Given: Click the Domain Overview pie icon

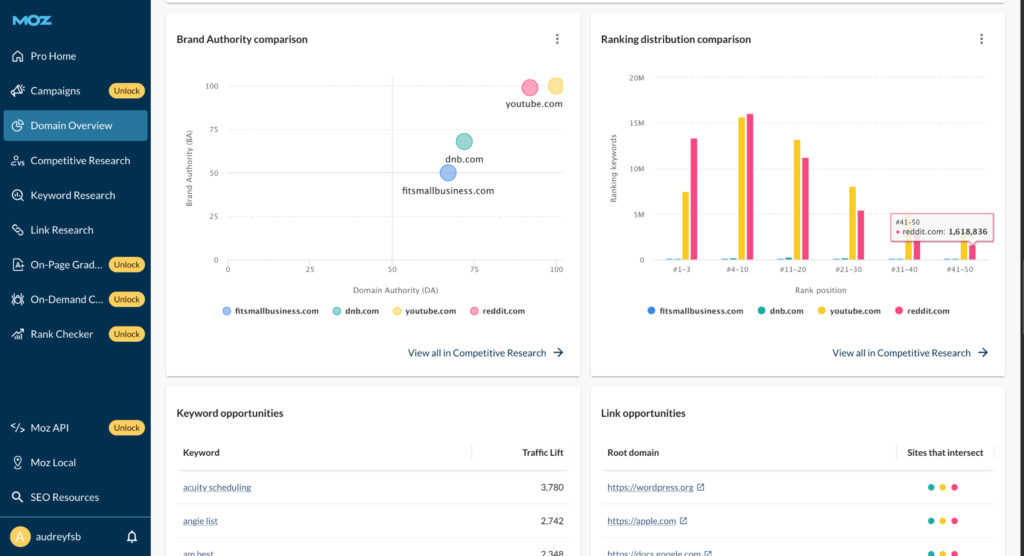Looking at the screenshot, I should point(18,125).
